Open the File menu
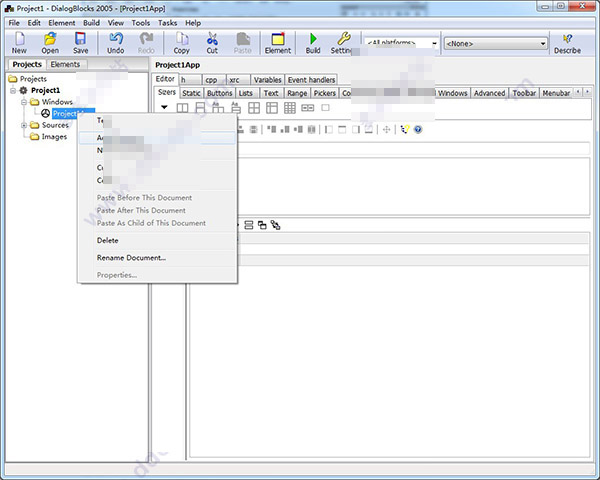This screenshot has height=480, width=600. (14, 23)
